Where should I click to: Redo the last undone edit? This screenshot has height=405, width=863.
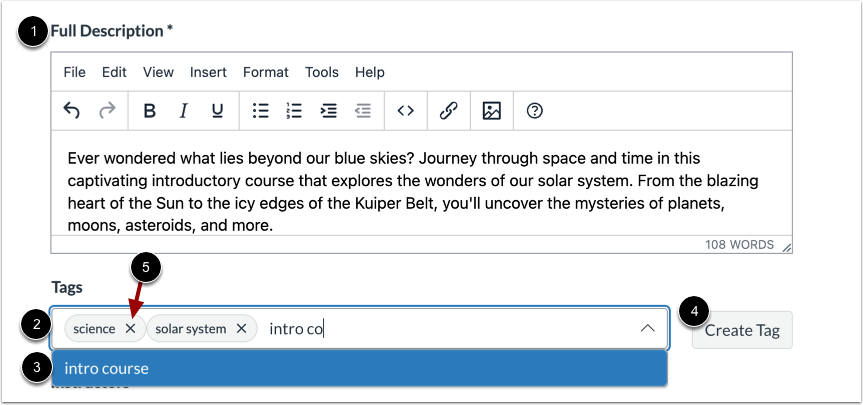pos(107,111)
